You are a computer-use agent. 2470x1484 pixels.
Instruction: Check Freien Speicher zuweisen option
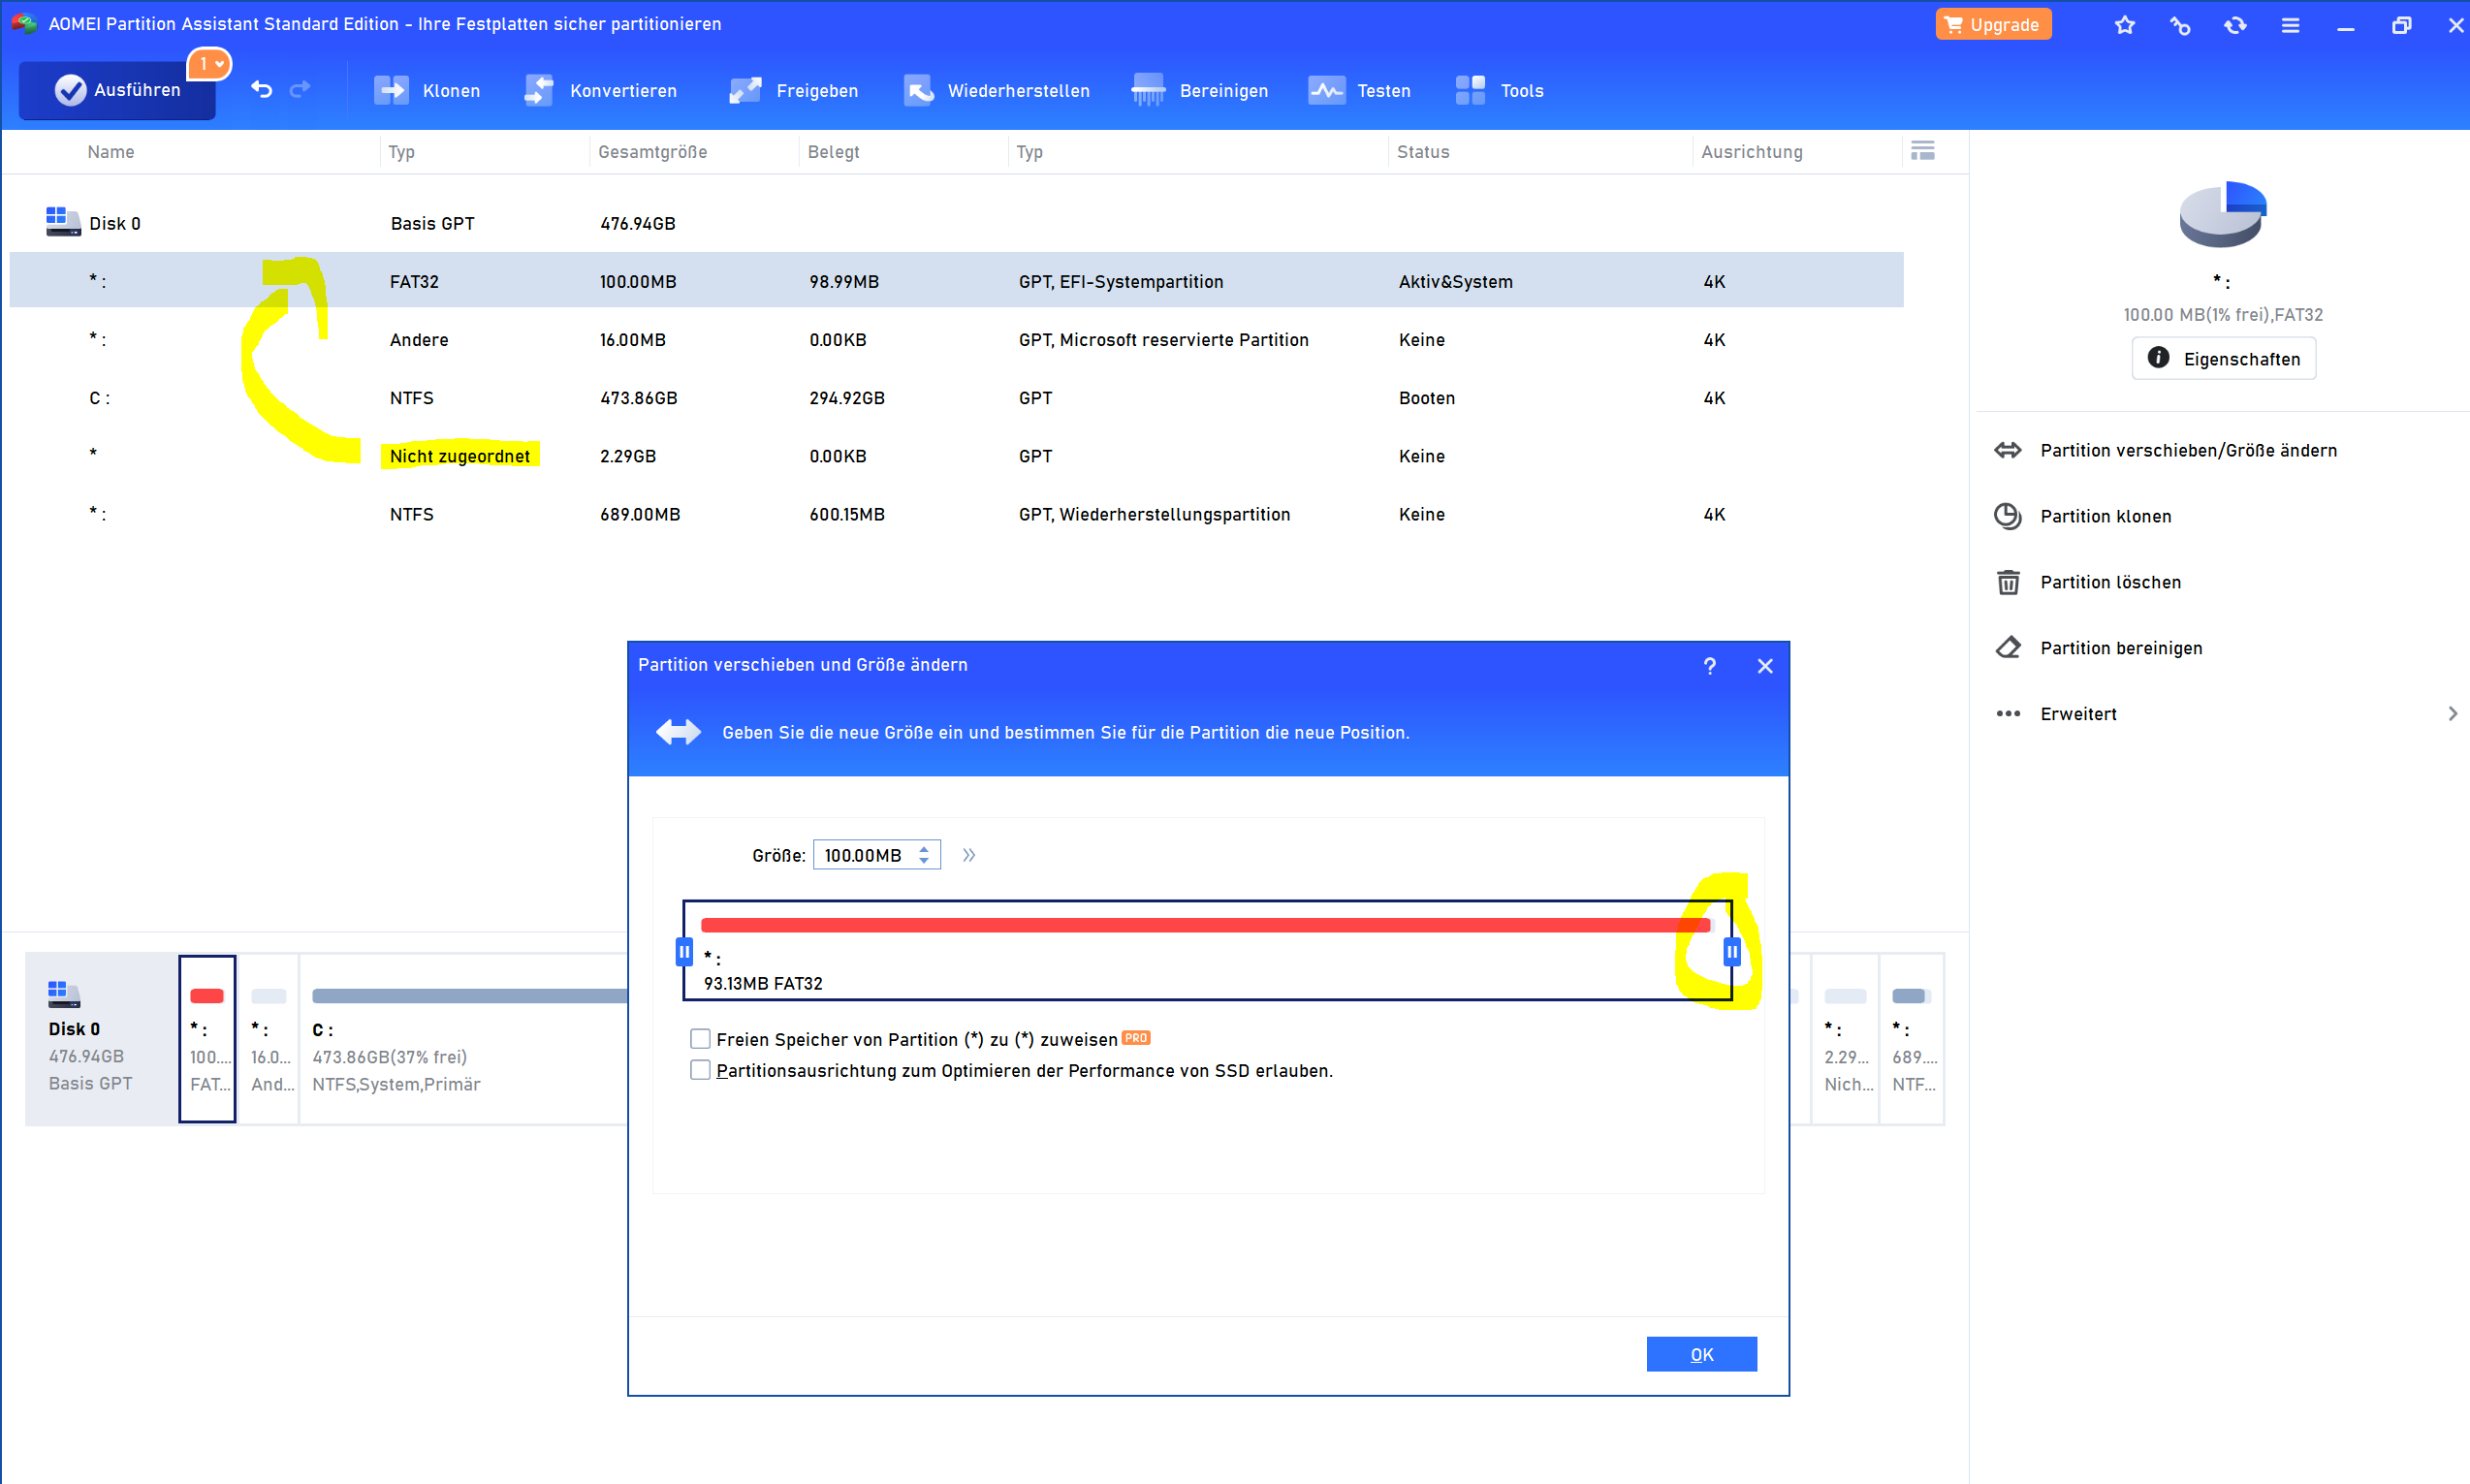tap(700, 1039)
